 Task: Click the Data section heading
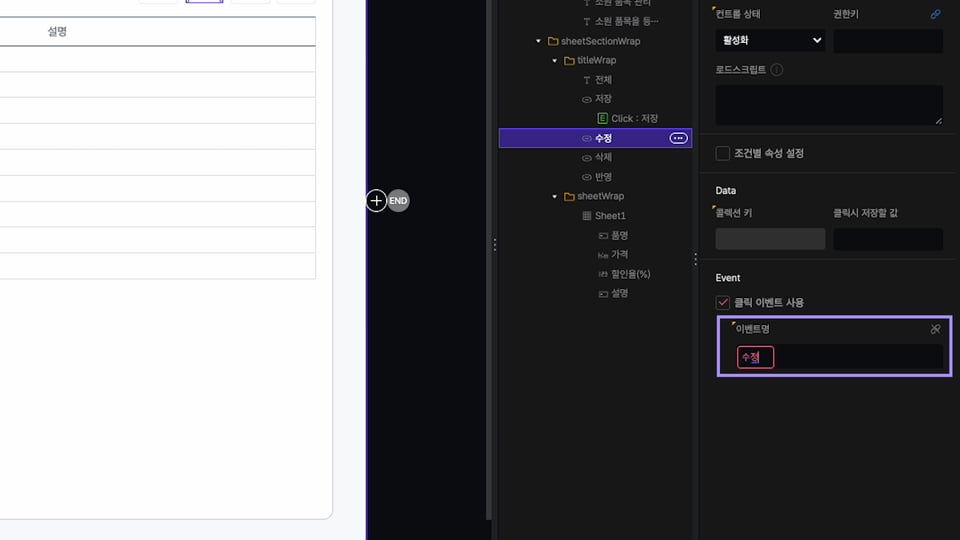(726, 190)
